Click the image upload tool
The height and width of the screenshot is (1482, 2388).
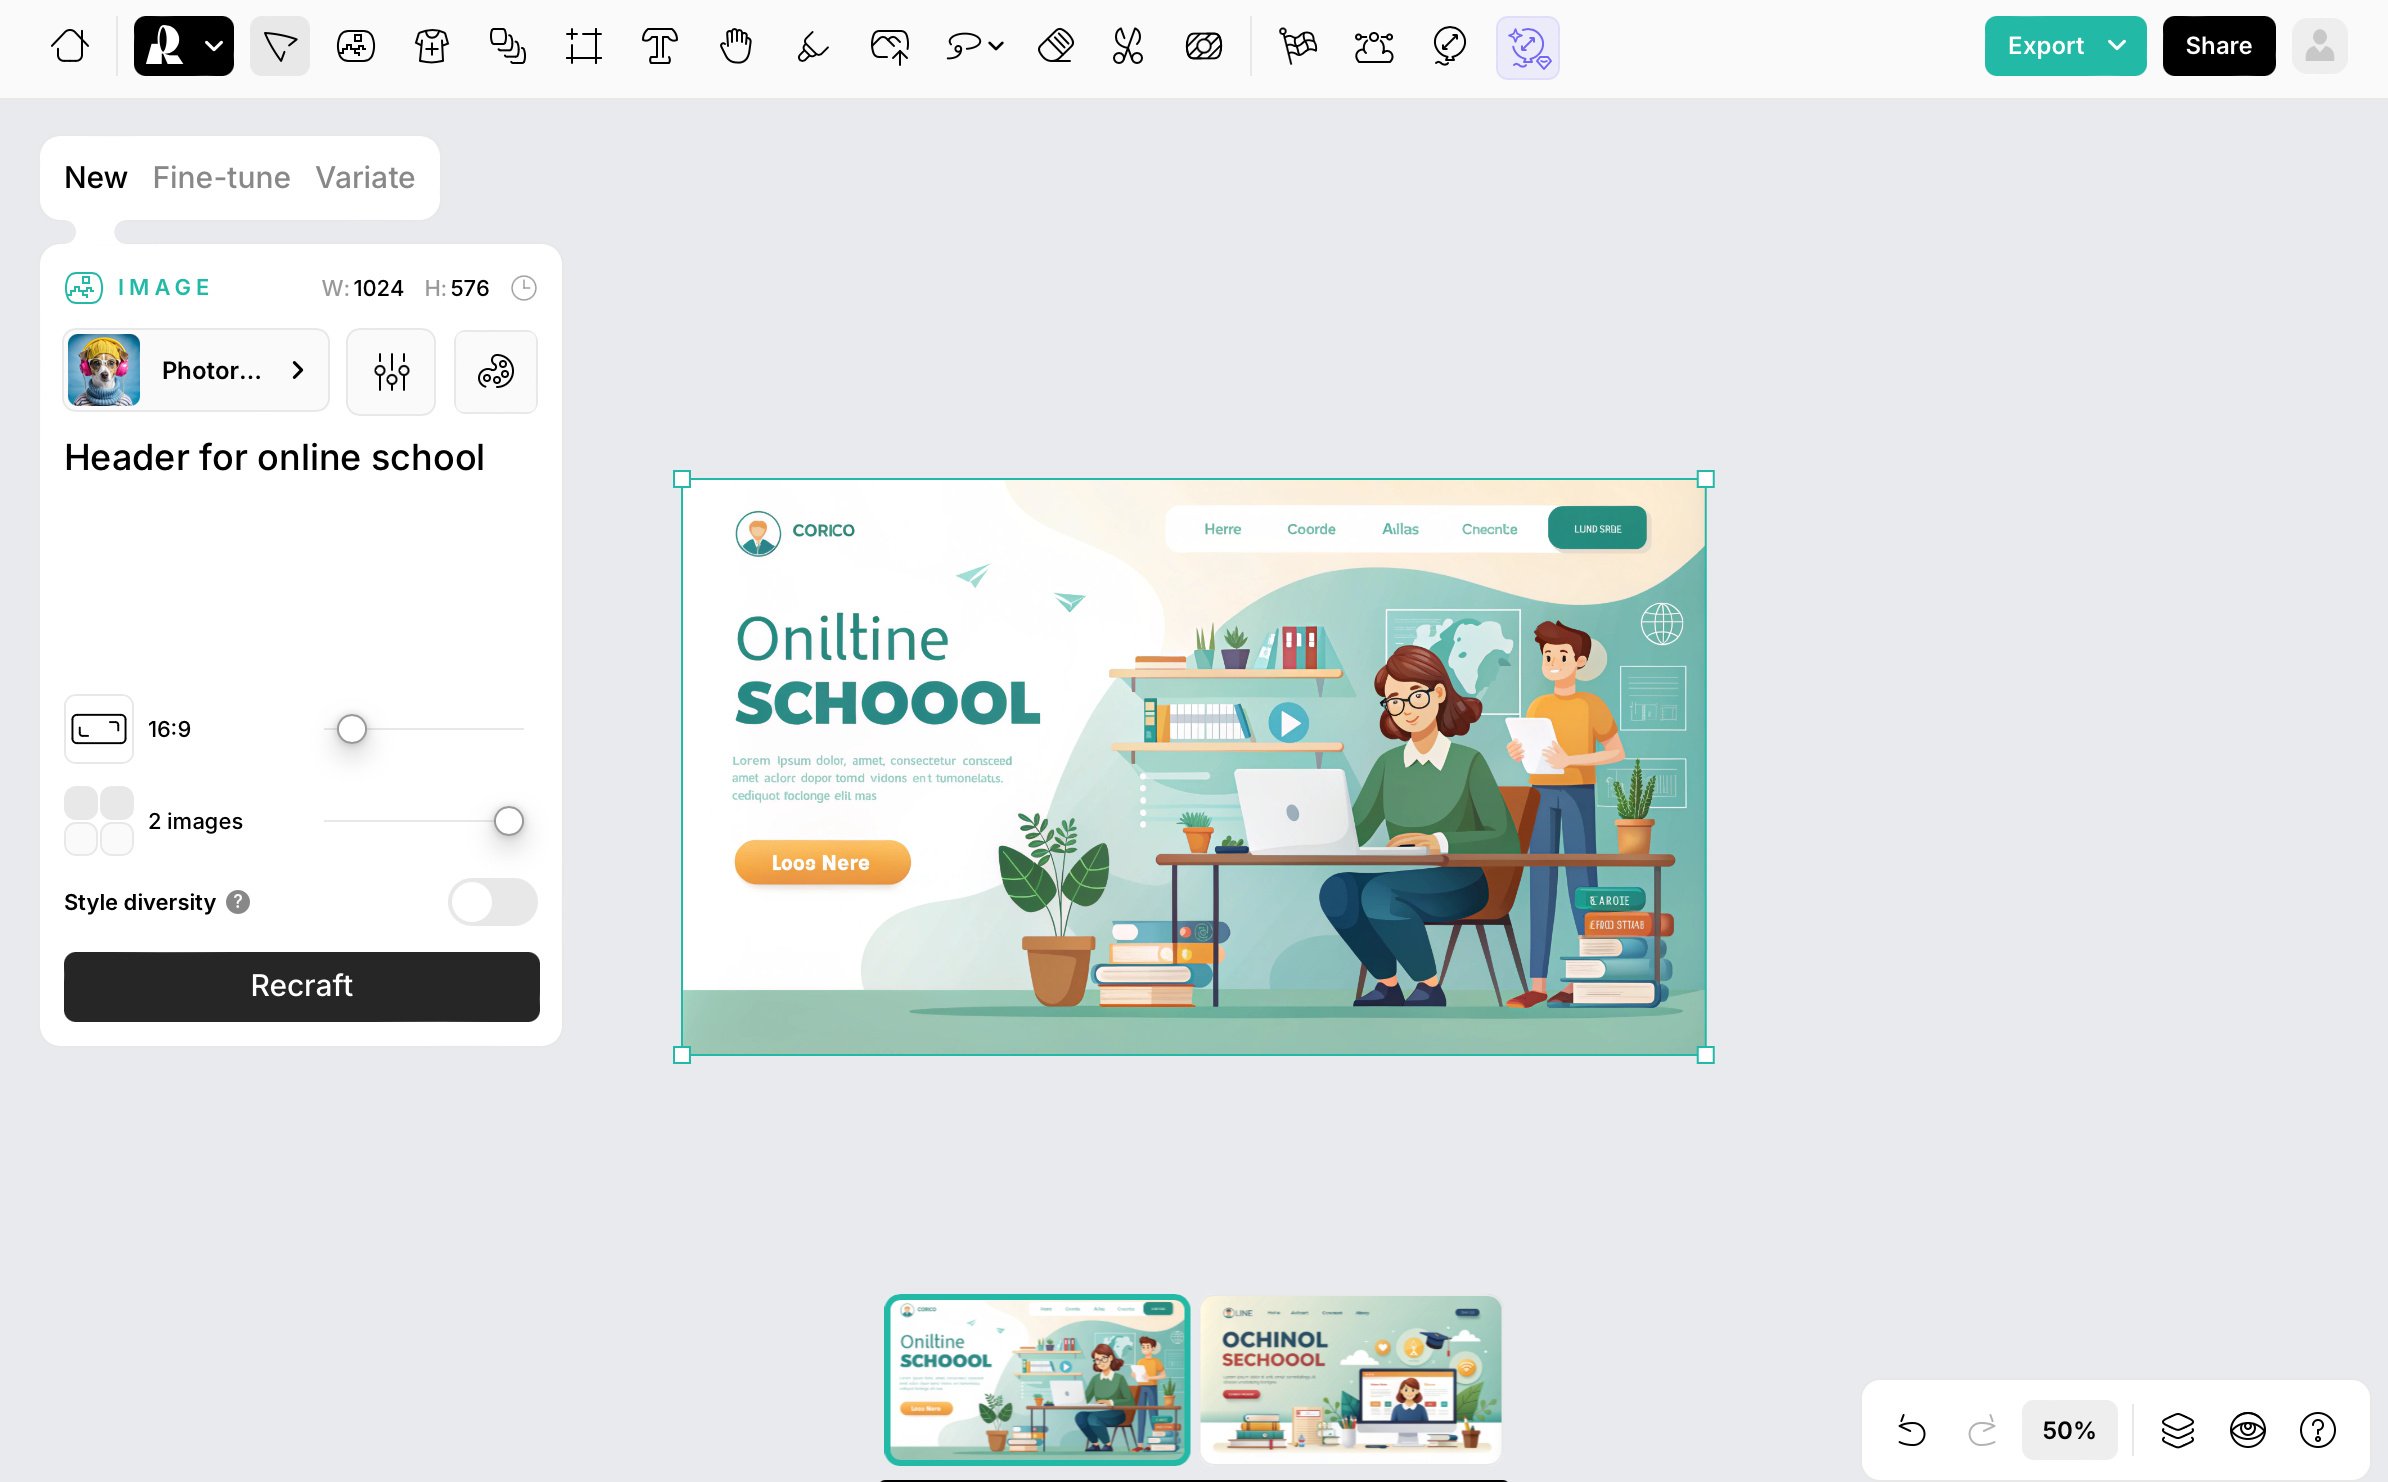coord(890,46)
